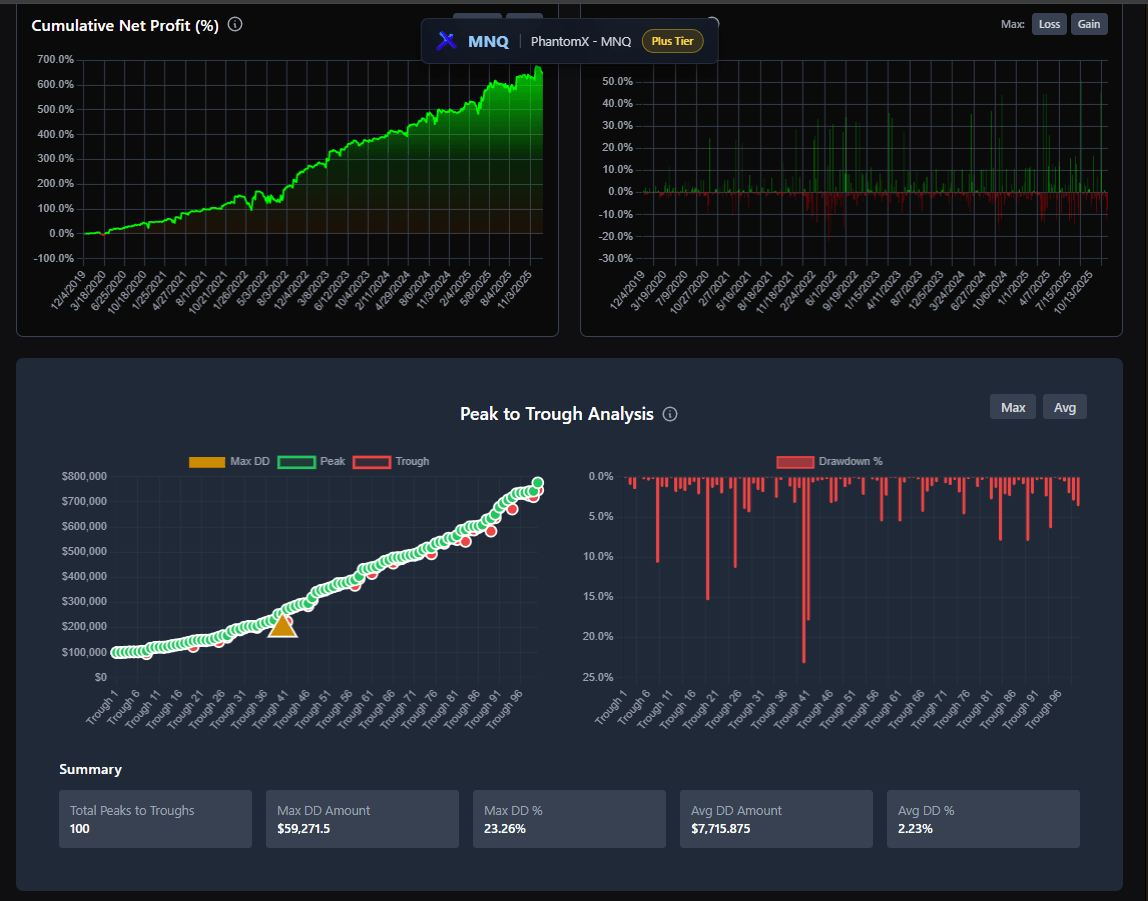Select the Gain button next to Max:
The width and height of the screenshot is (1148, 901).
1089,24
